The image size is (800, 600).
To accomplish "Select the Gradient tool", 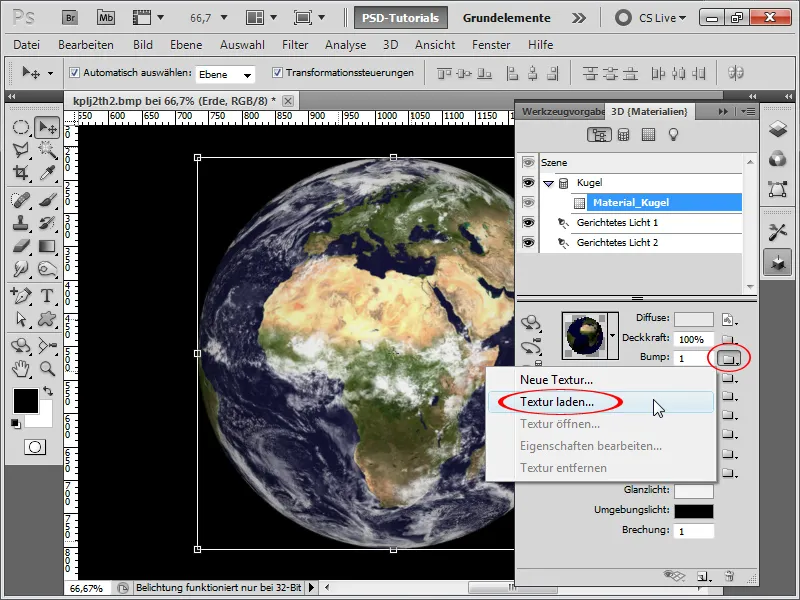I will click(x=47, y=246).
